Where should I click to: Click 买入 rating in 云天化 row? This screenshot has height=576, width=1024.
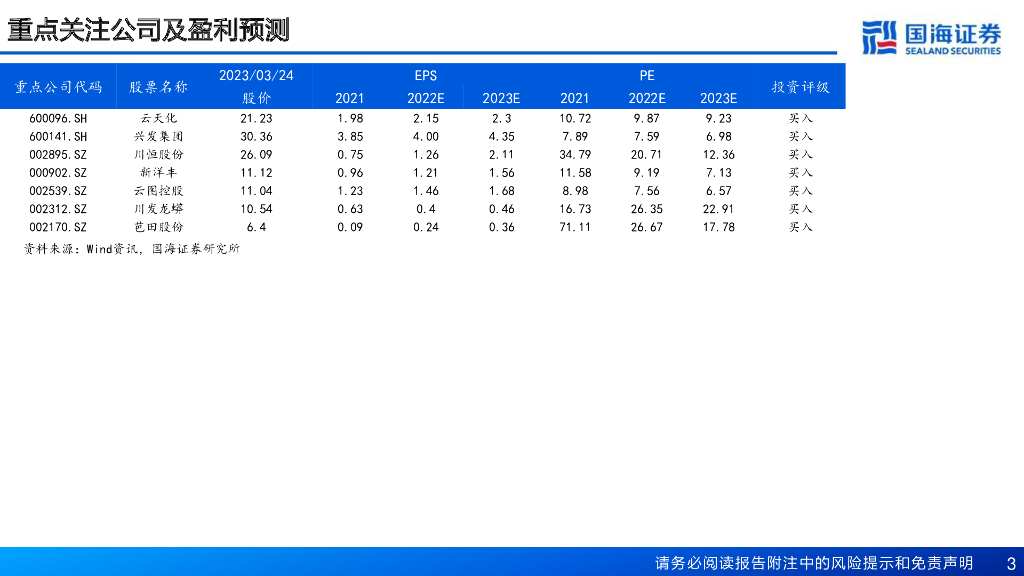(800, 118)
